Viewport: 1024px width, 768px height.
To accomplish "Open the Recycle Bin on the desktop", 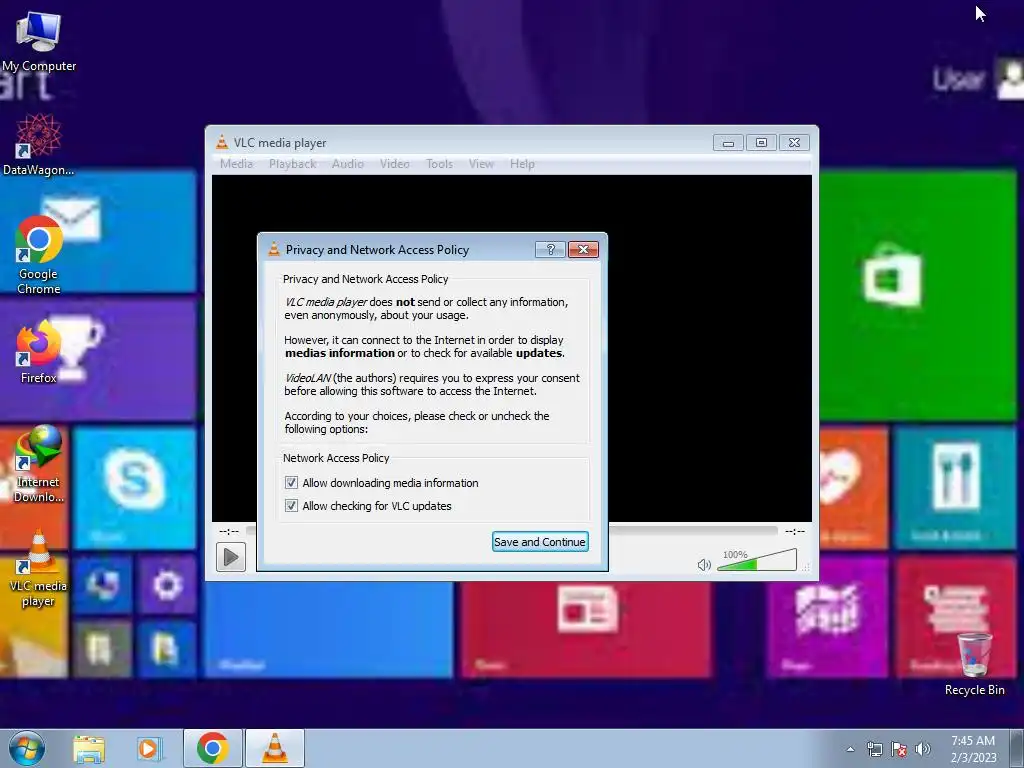I will (974, 664).
